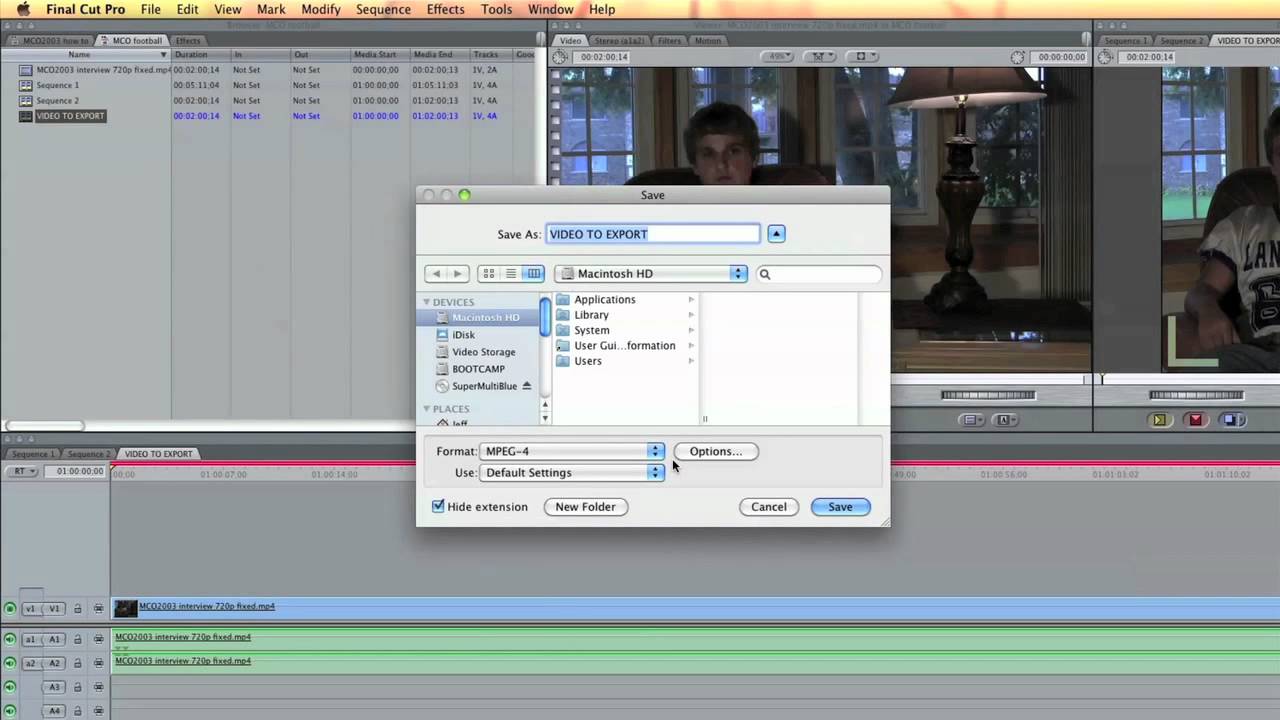Click yellow Insert edit button in Canvas

pos(1159,420)
